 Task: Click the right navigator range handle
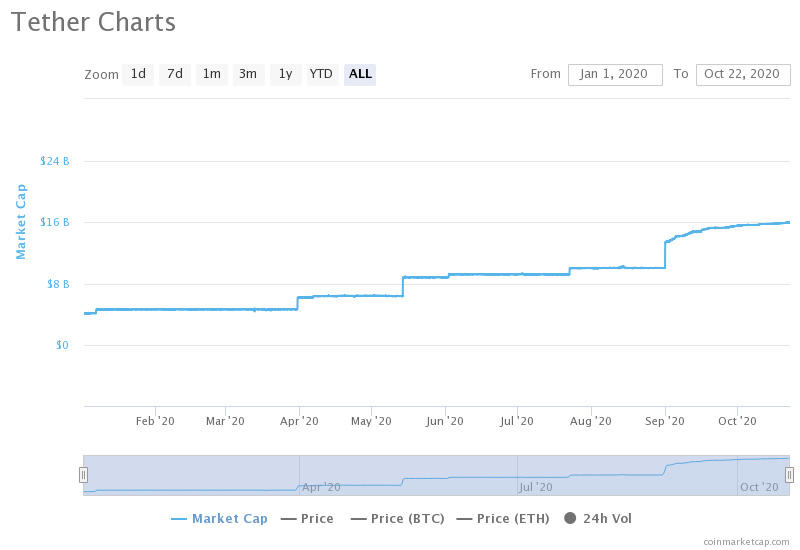(x=789, y=475)
